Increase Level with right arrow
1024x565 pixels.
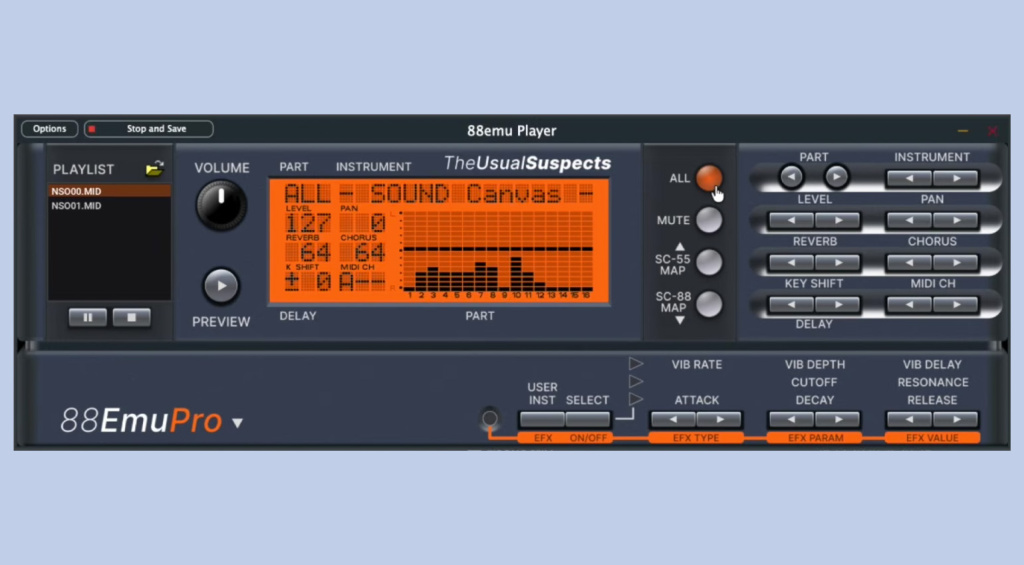(x=838, y=221)
